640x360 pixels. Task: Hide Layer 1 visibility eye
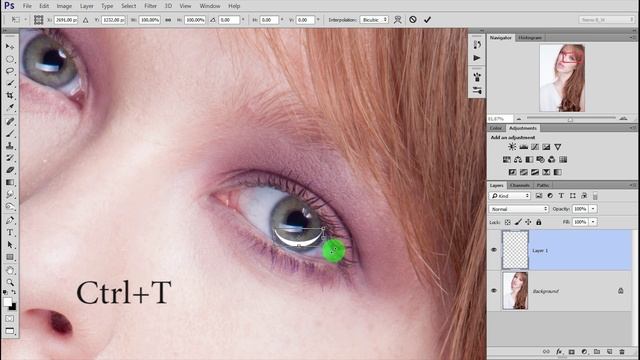(x=494, y=250)
